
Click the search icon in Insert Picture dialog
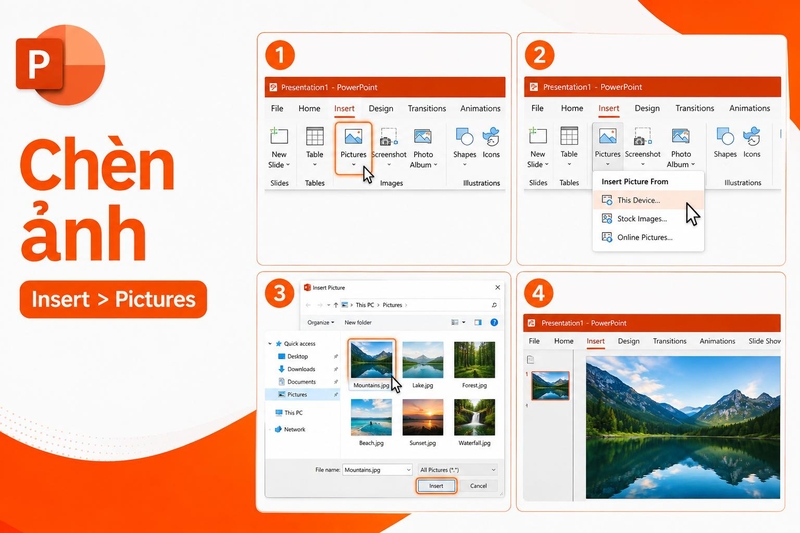[x=494, y=305]
